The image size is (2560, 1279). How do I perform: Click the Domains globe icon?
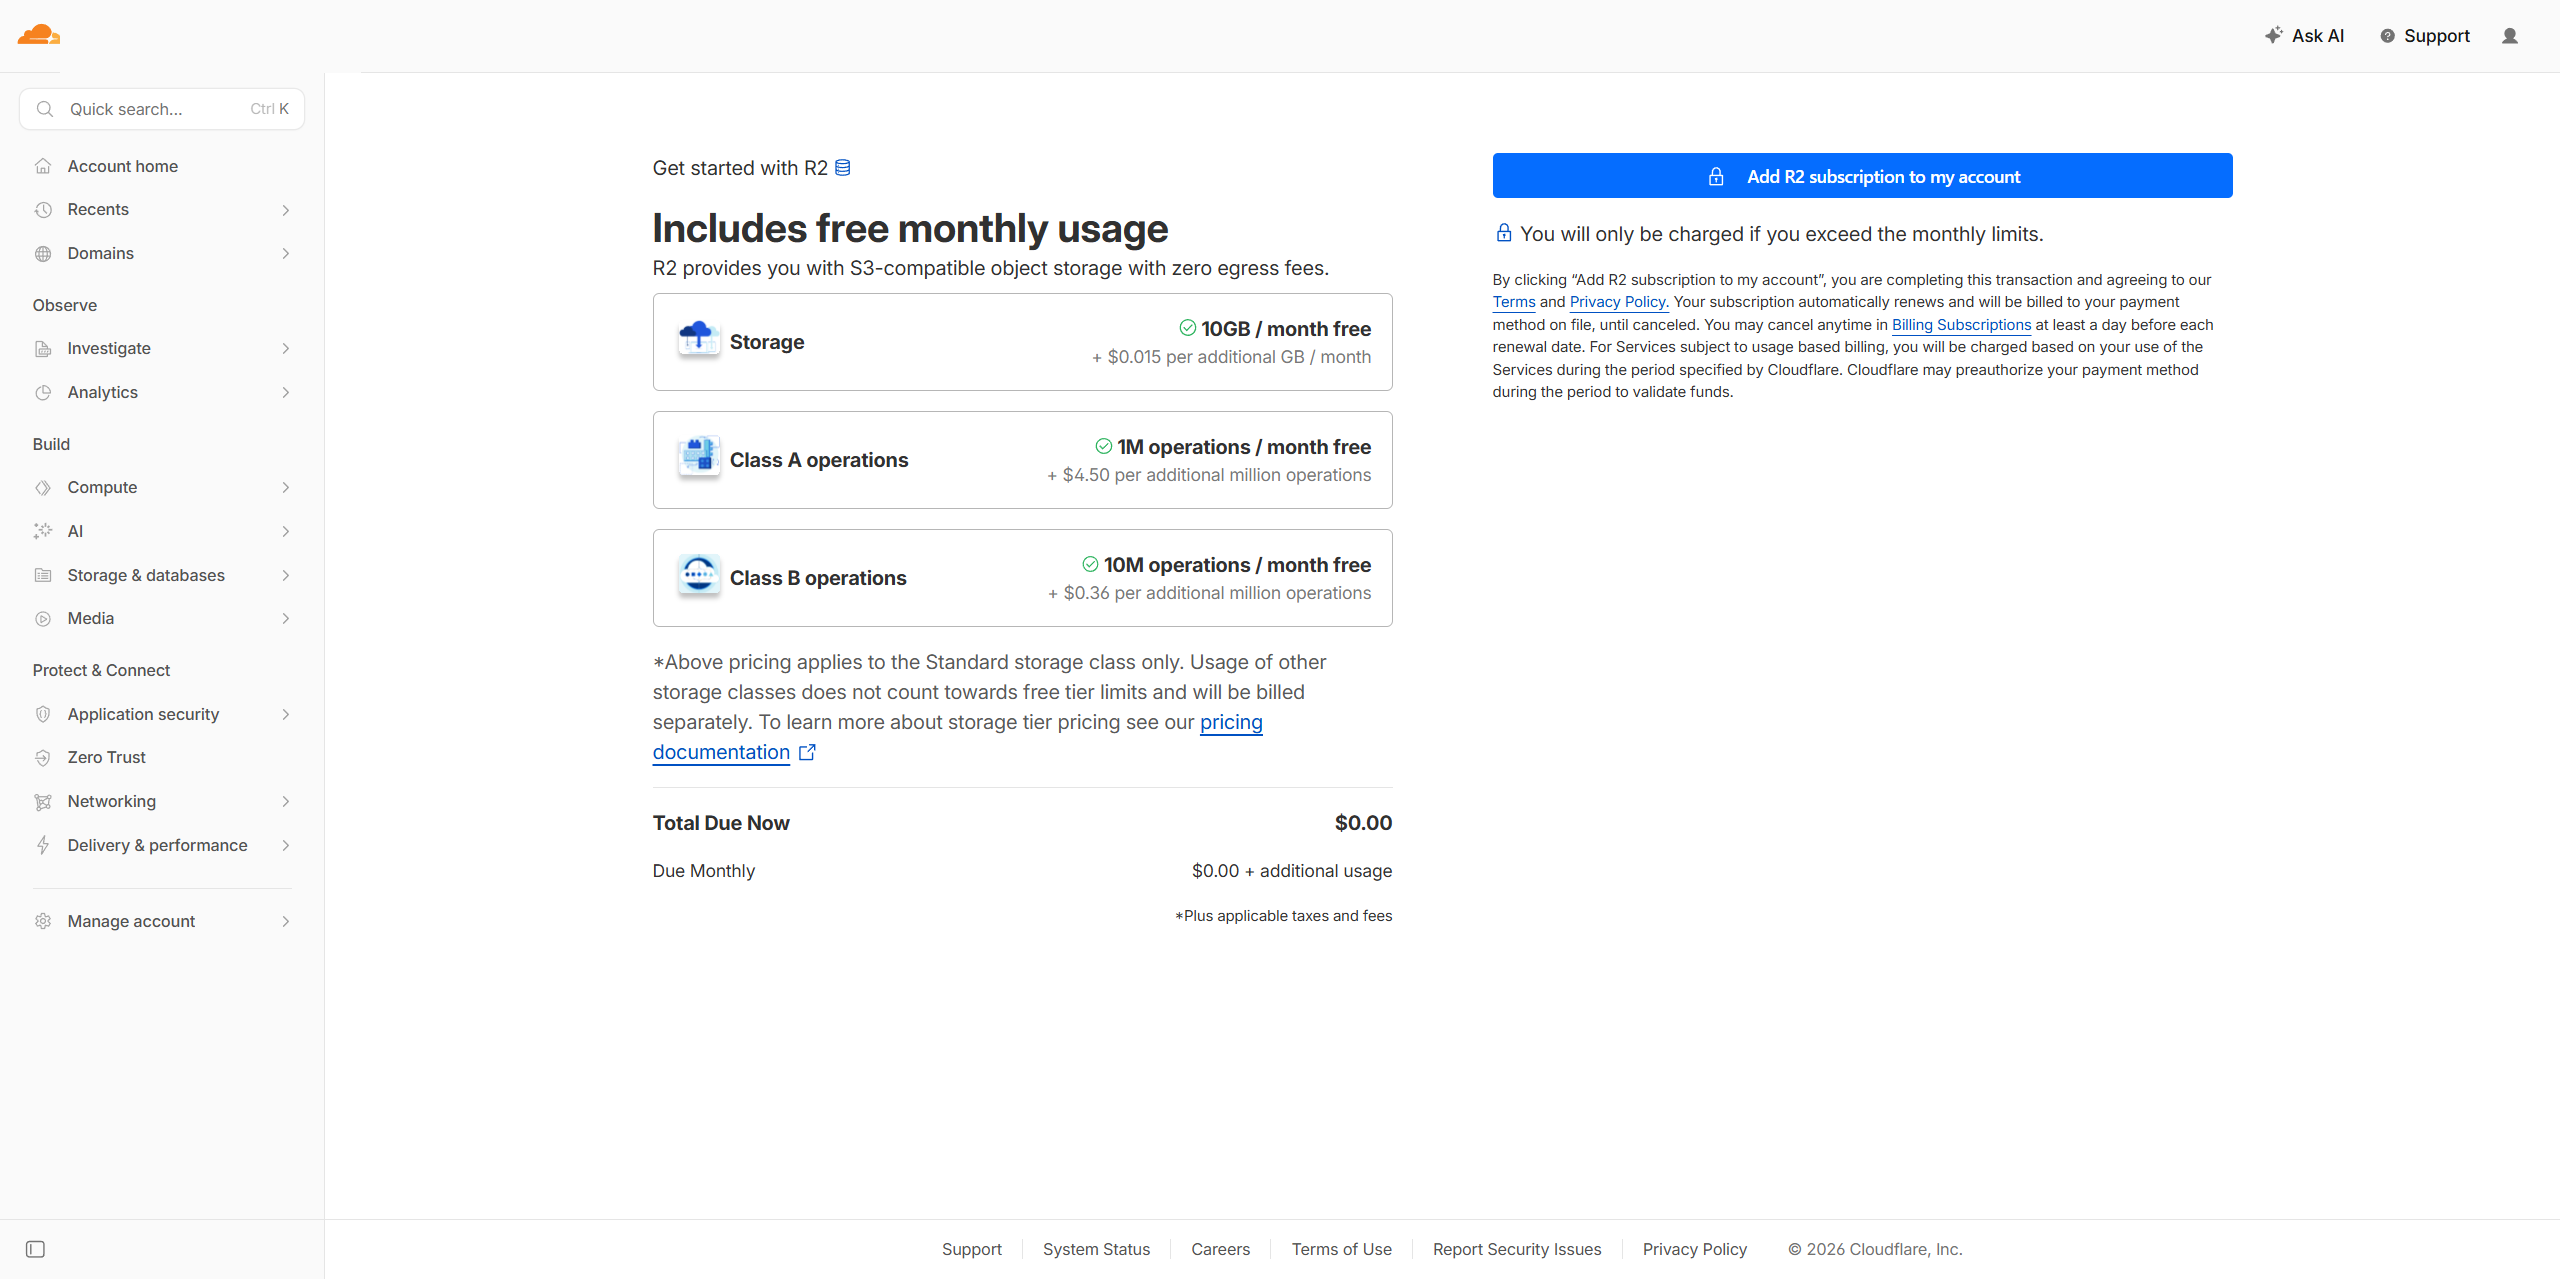click(x=43, y=254)
